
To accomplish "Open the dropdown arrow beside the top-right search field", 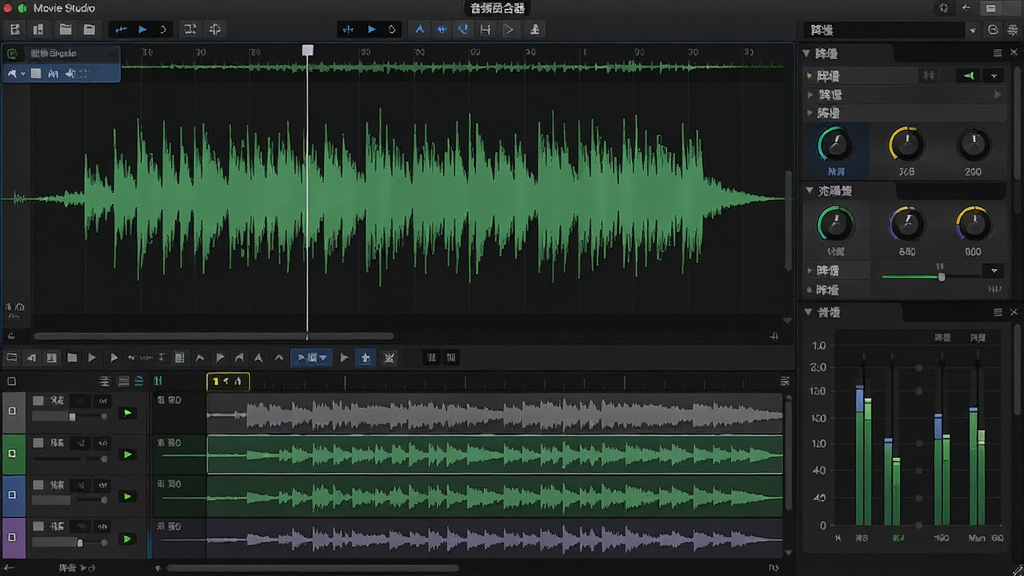I will tap(972, 30).
